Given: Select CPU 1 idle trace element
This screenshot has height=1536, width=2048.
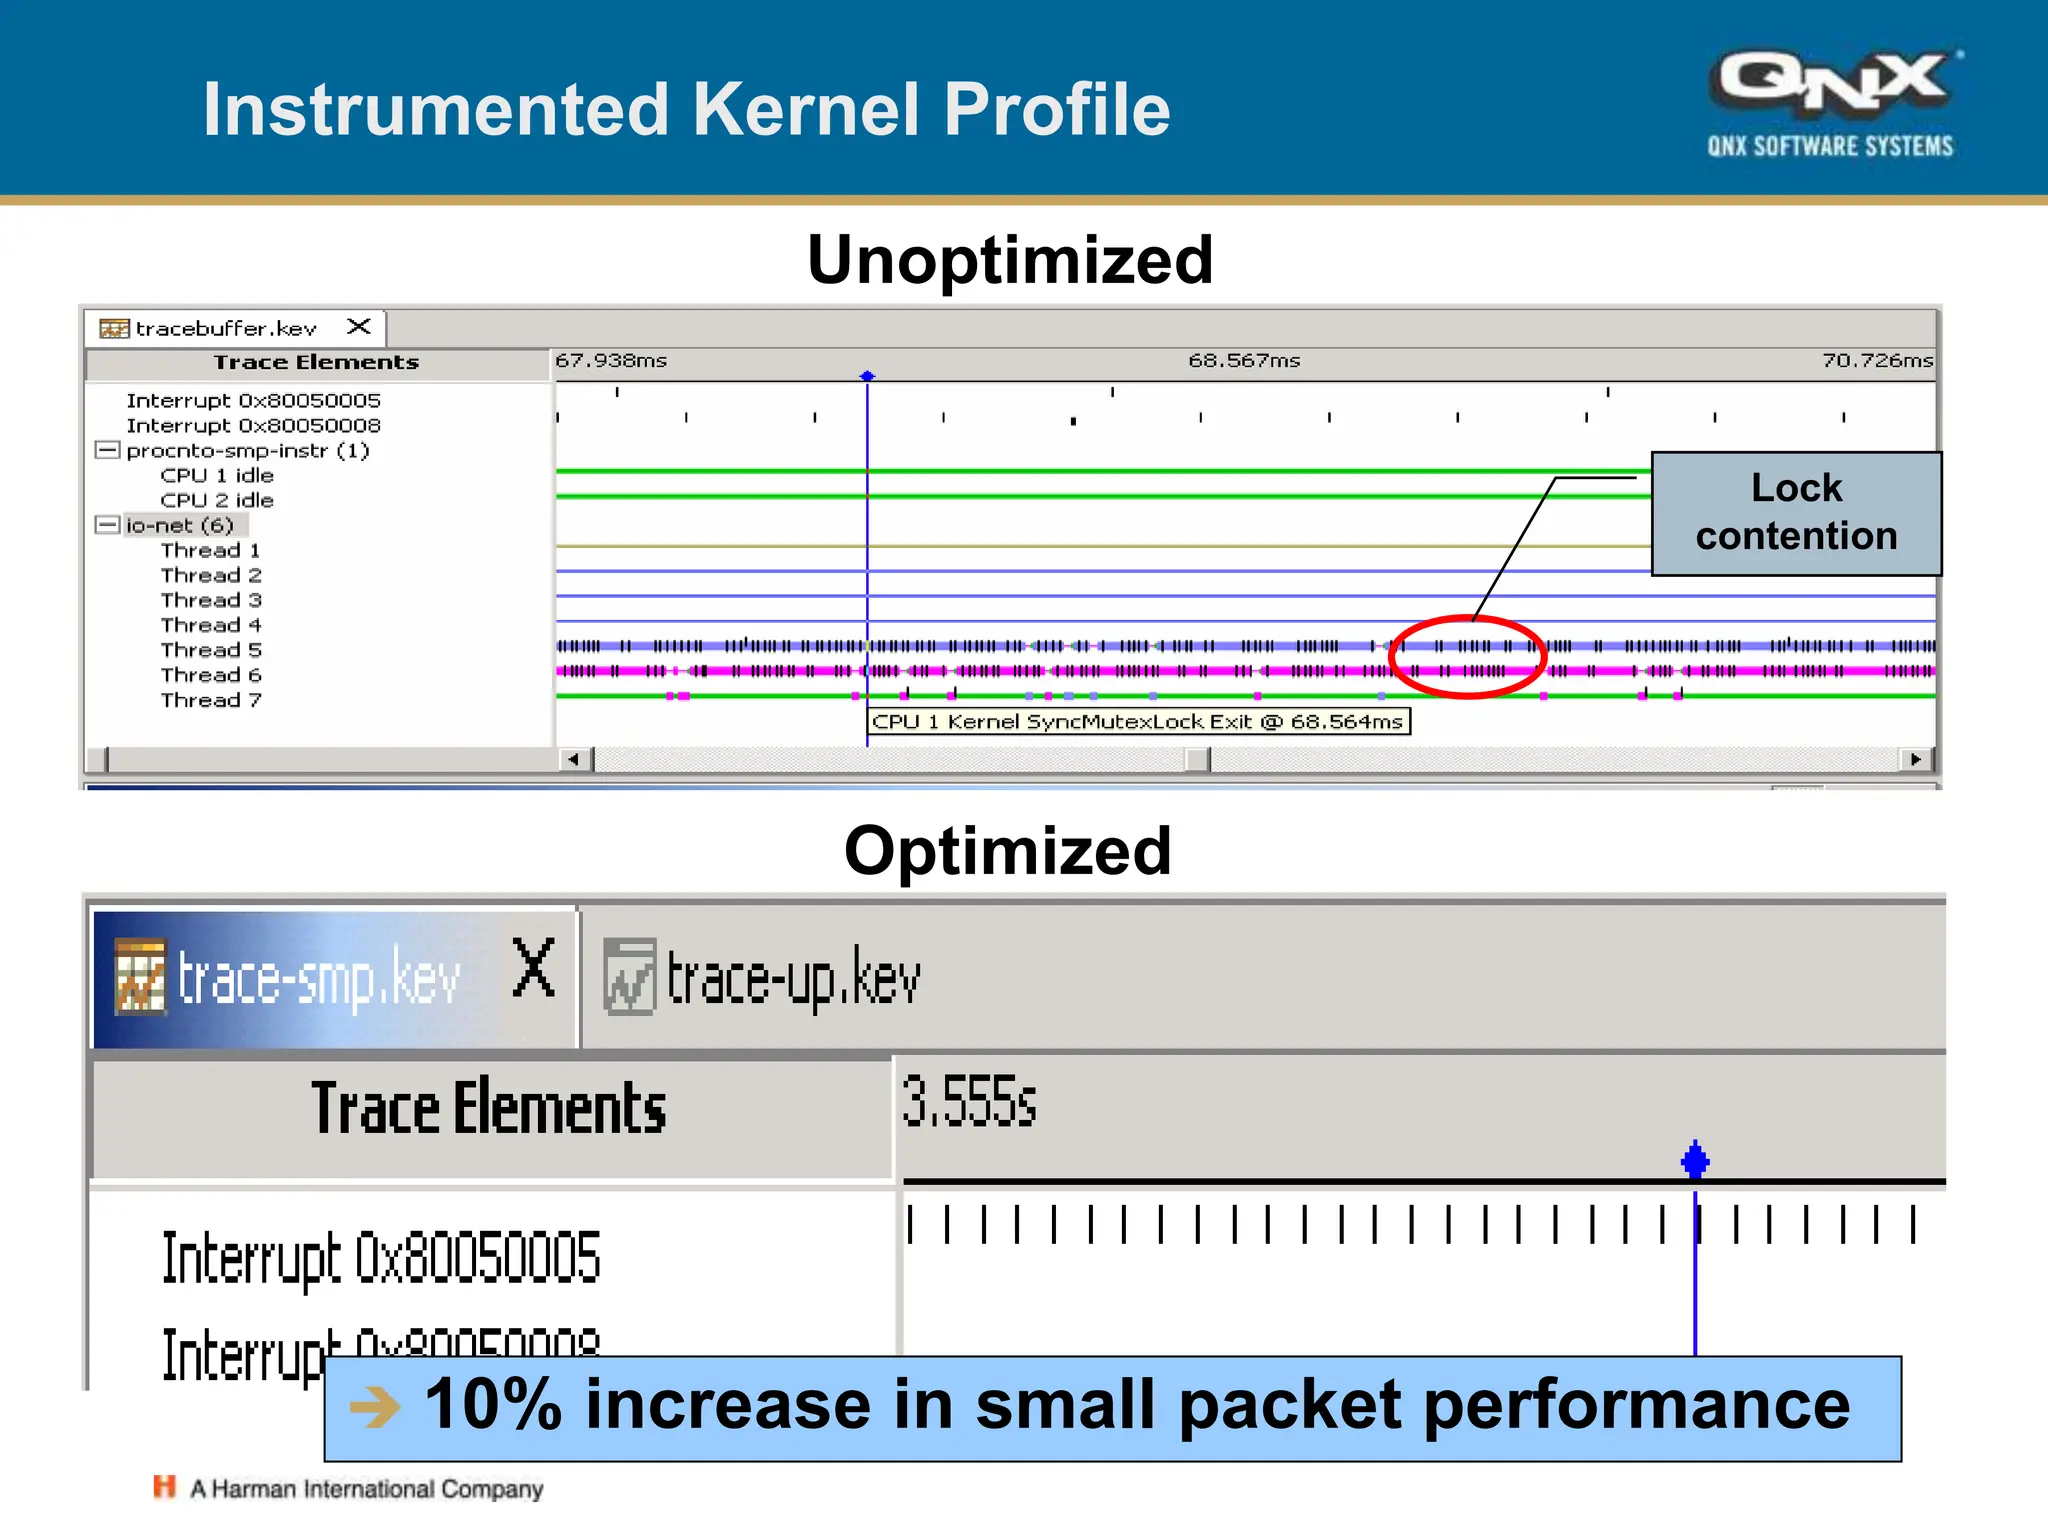Looking at the screenshot, I should tap(217, 475).
